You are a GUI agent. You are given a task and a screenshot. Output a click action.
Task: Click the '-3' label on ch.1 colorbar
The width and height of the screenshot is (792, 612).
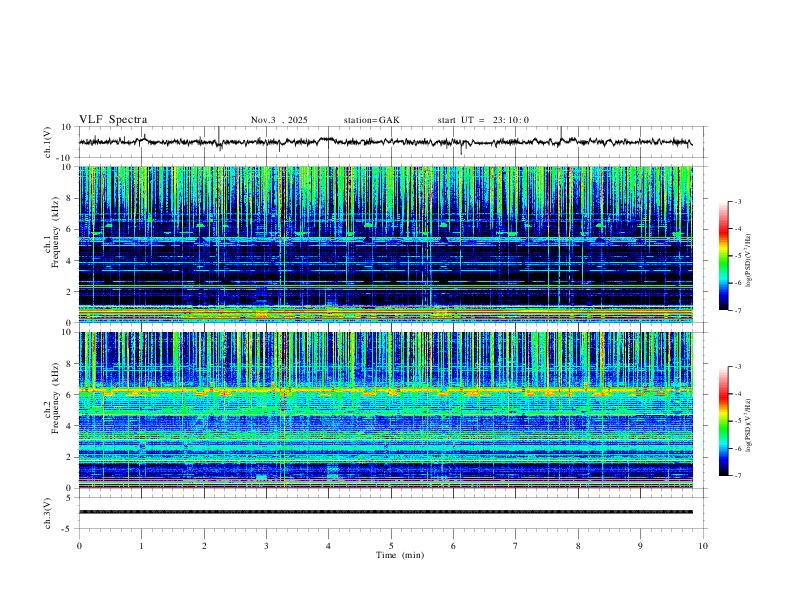[x=737, y=201]
